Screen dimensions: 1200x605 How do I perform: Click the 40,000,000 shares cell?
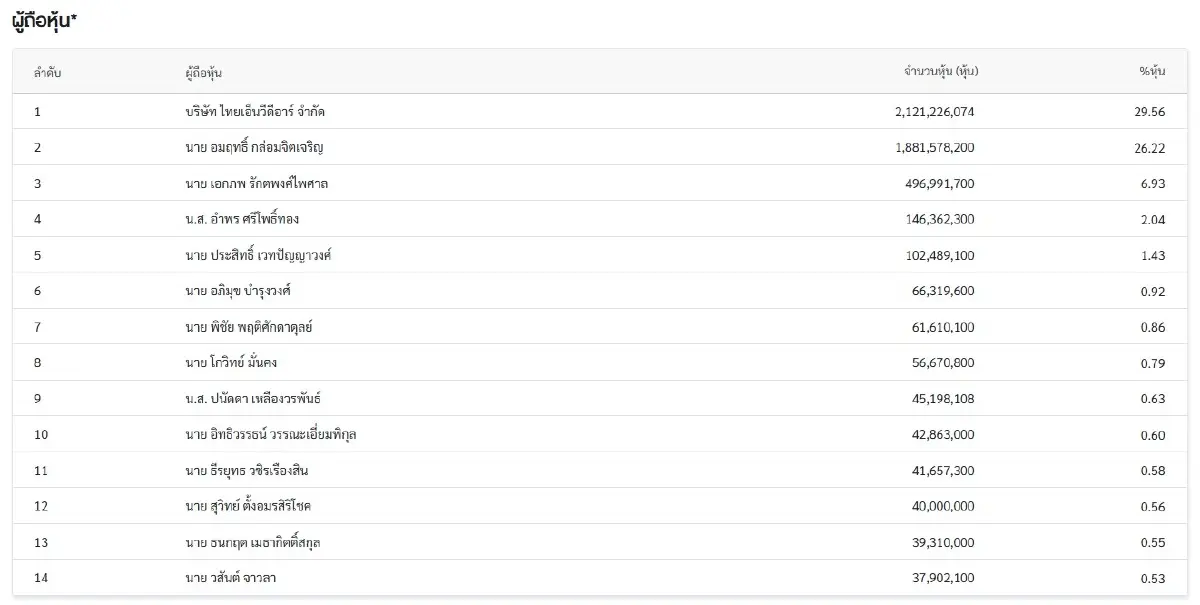tap(941, 506)
